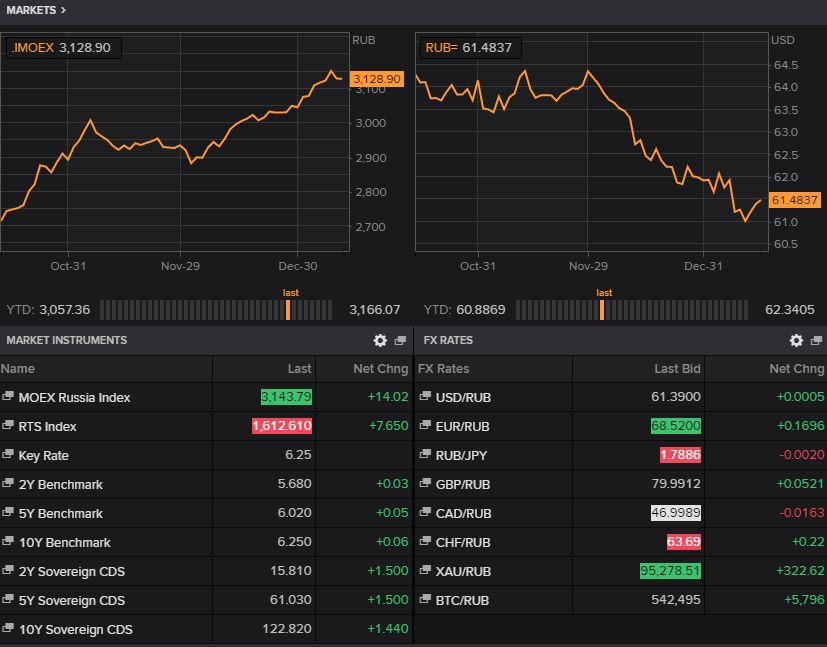Image resolution: width=827 pixels, height=647 pixels.
Task: Click EUR/RUB last bid 68.5200
Action: click(676, 426)
